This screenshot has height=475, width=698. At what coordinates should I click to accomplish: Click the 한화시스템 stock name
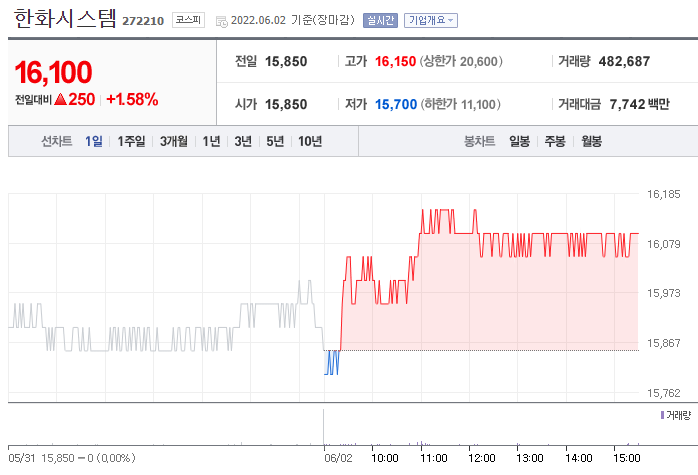pyautogui.click(x=65, y=19)
